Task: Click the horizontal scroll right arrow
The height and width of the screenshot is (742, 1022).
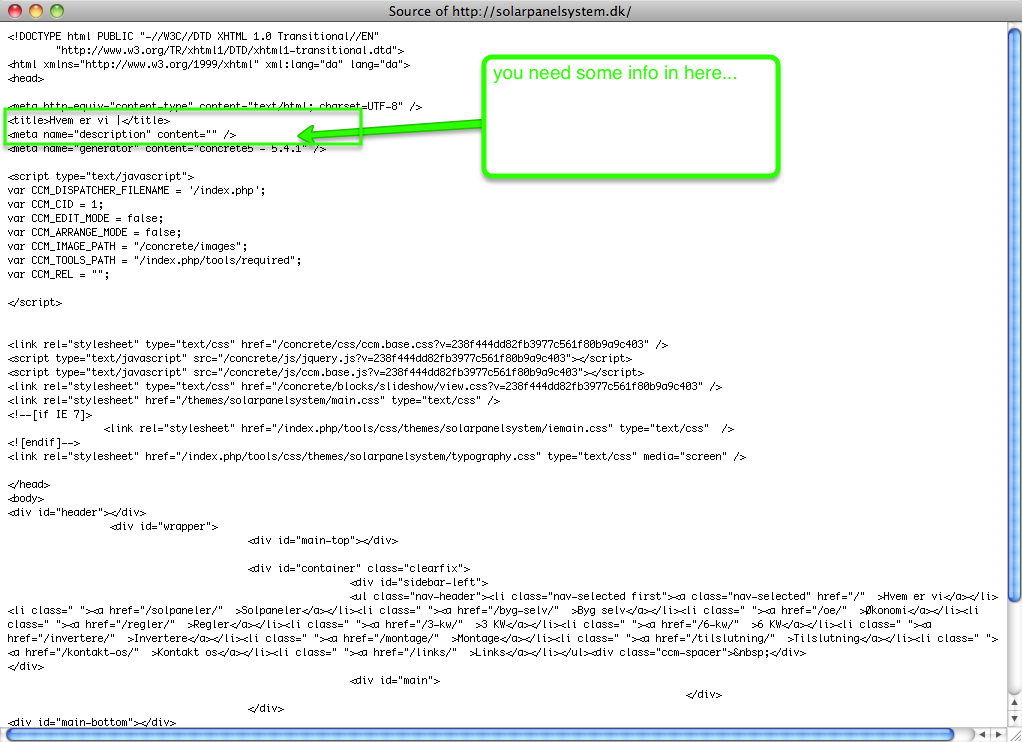Action: click(x=998, y=735)
